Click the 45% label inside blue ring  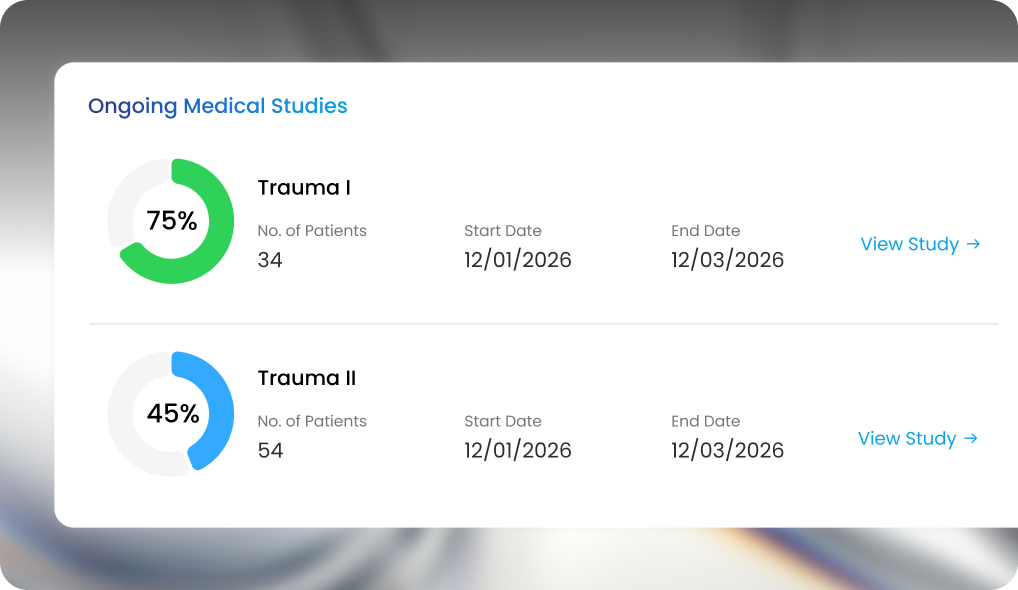coord(173,413)
